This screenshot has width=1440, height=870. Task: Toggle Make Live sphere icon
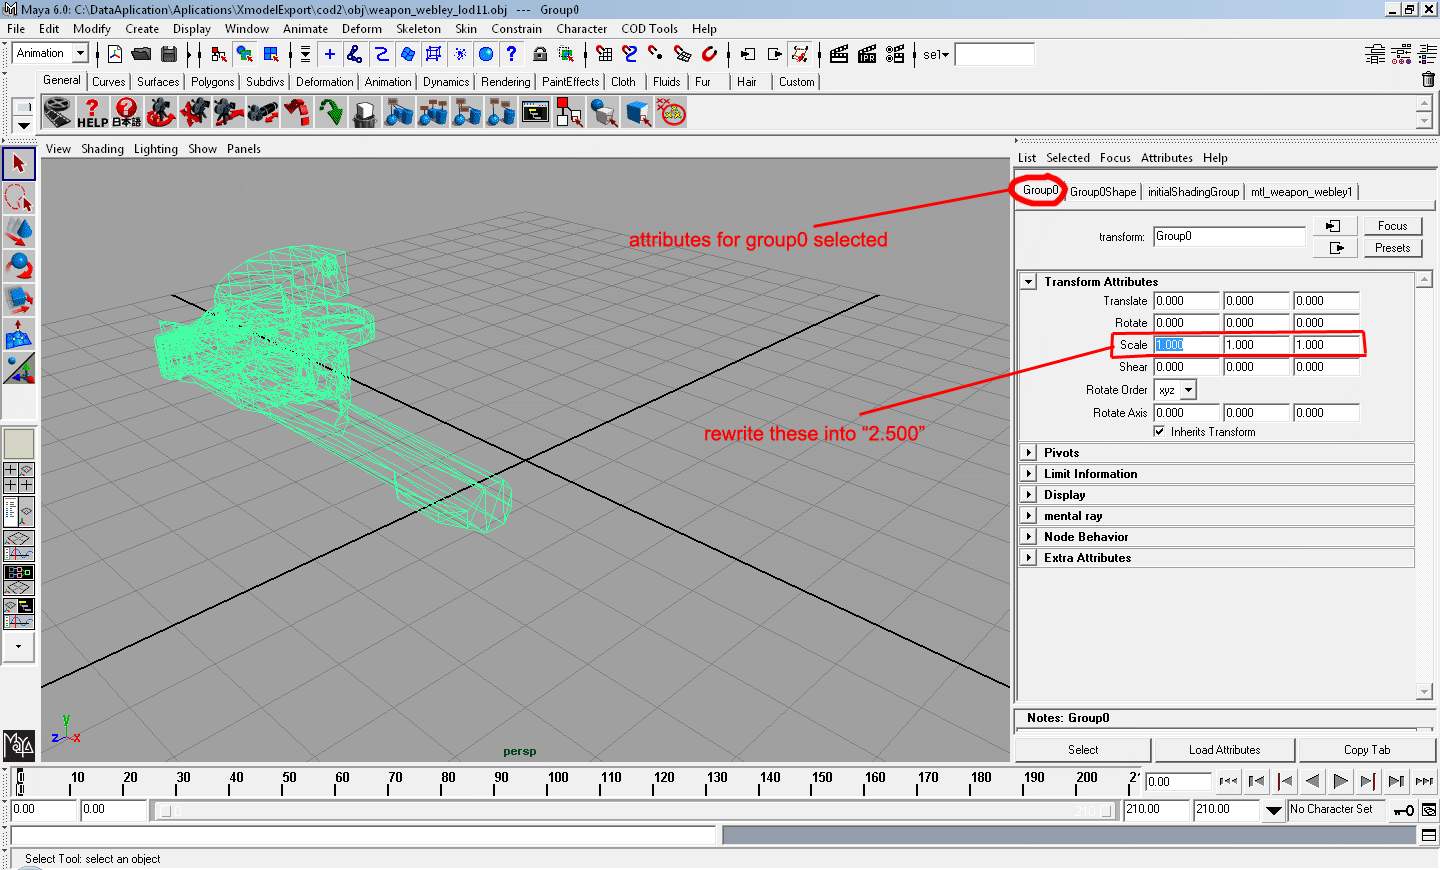pos(709,54)
